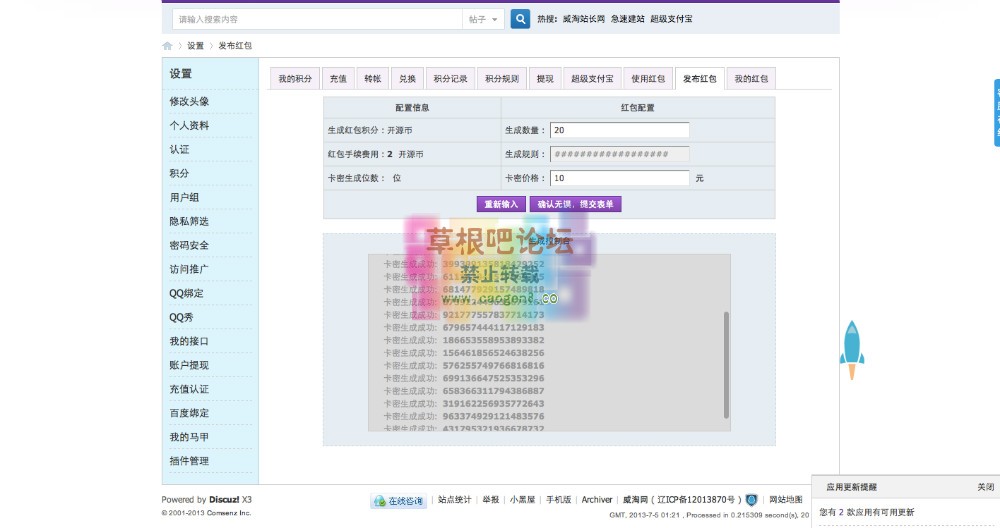Open the 帖子 search type dropdown
1000x528 pixels.
483,19
